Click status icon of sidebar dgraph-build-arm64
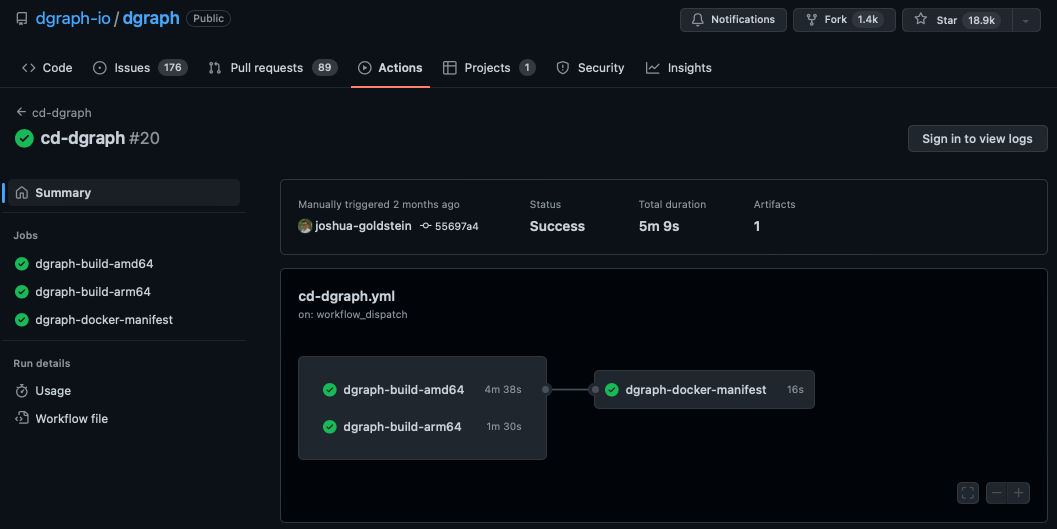The image size is (1057, 529). coord(22,292)
